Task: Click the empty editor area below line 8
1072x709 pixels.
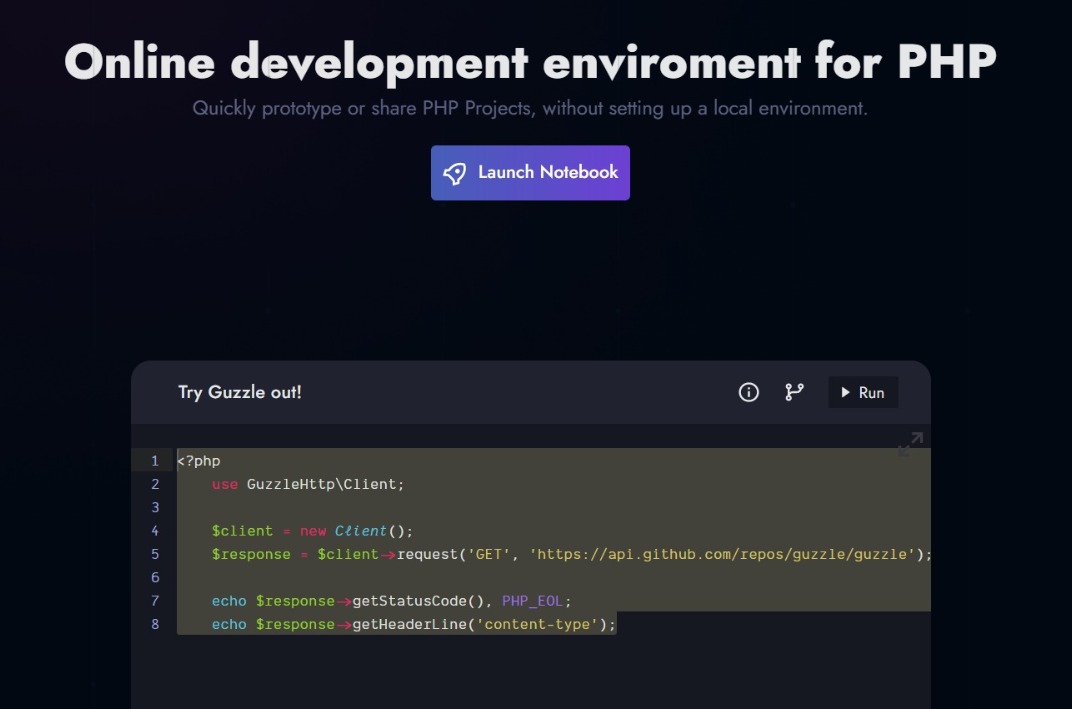Action: point(530,673)
